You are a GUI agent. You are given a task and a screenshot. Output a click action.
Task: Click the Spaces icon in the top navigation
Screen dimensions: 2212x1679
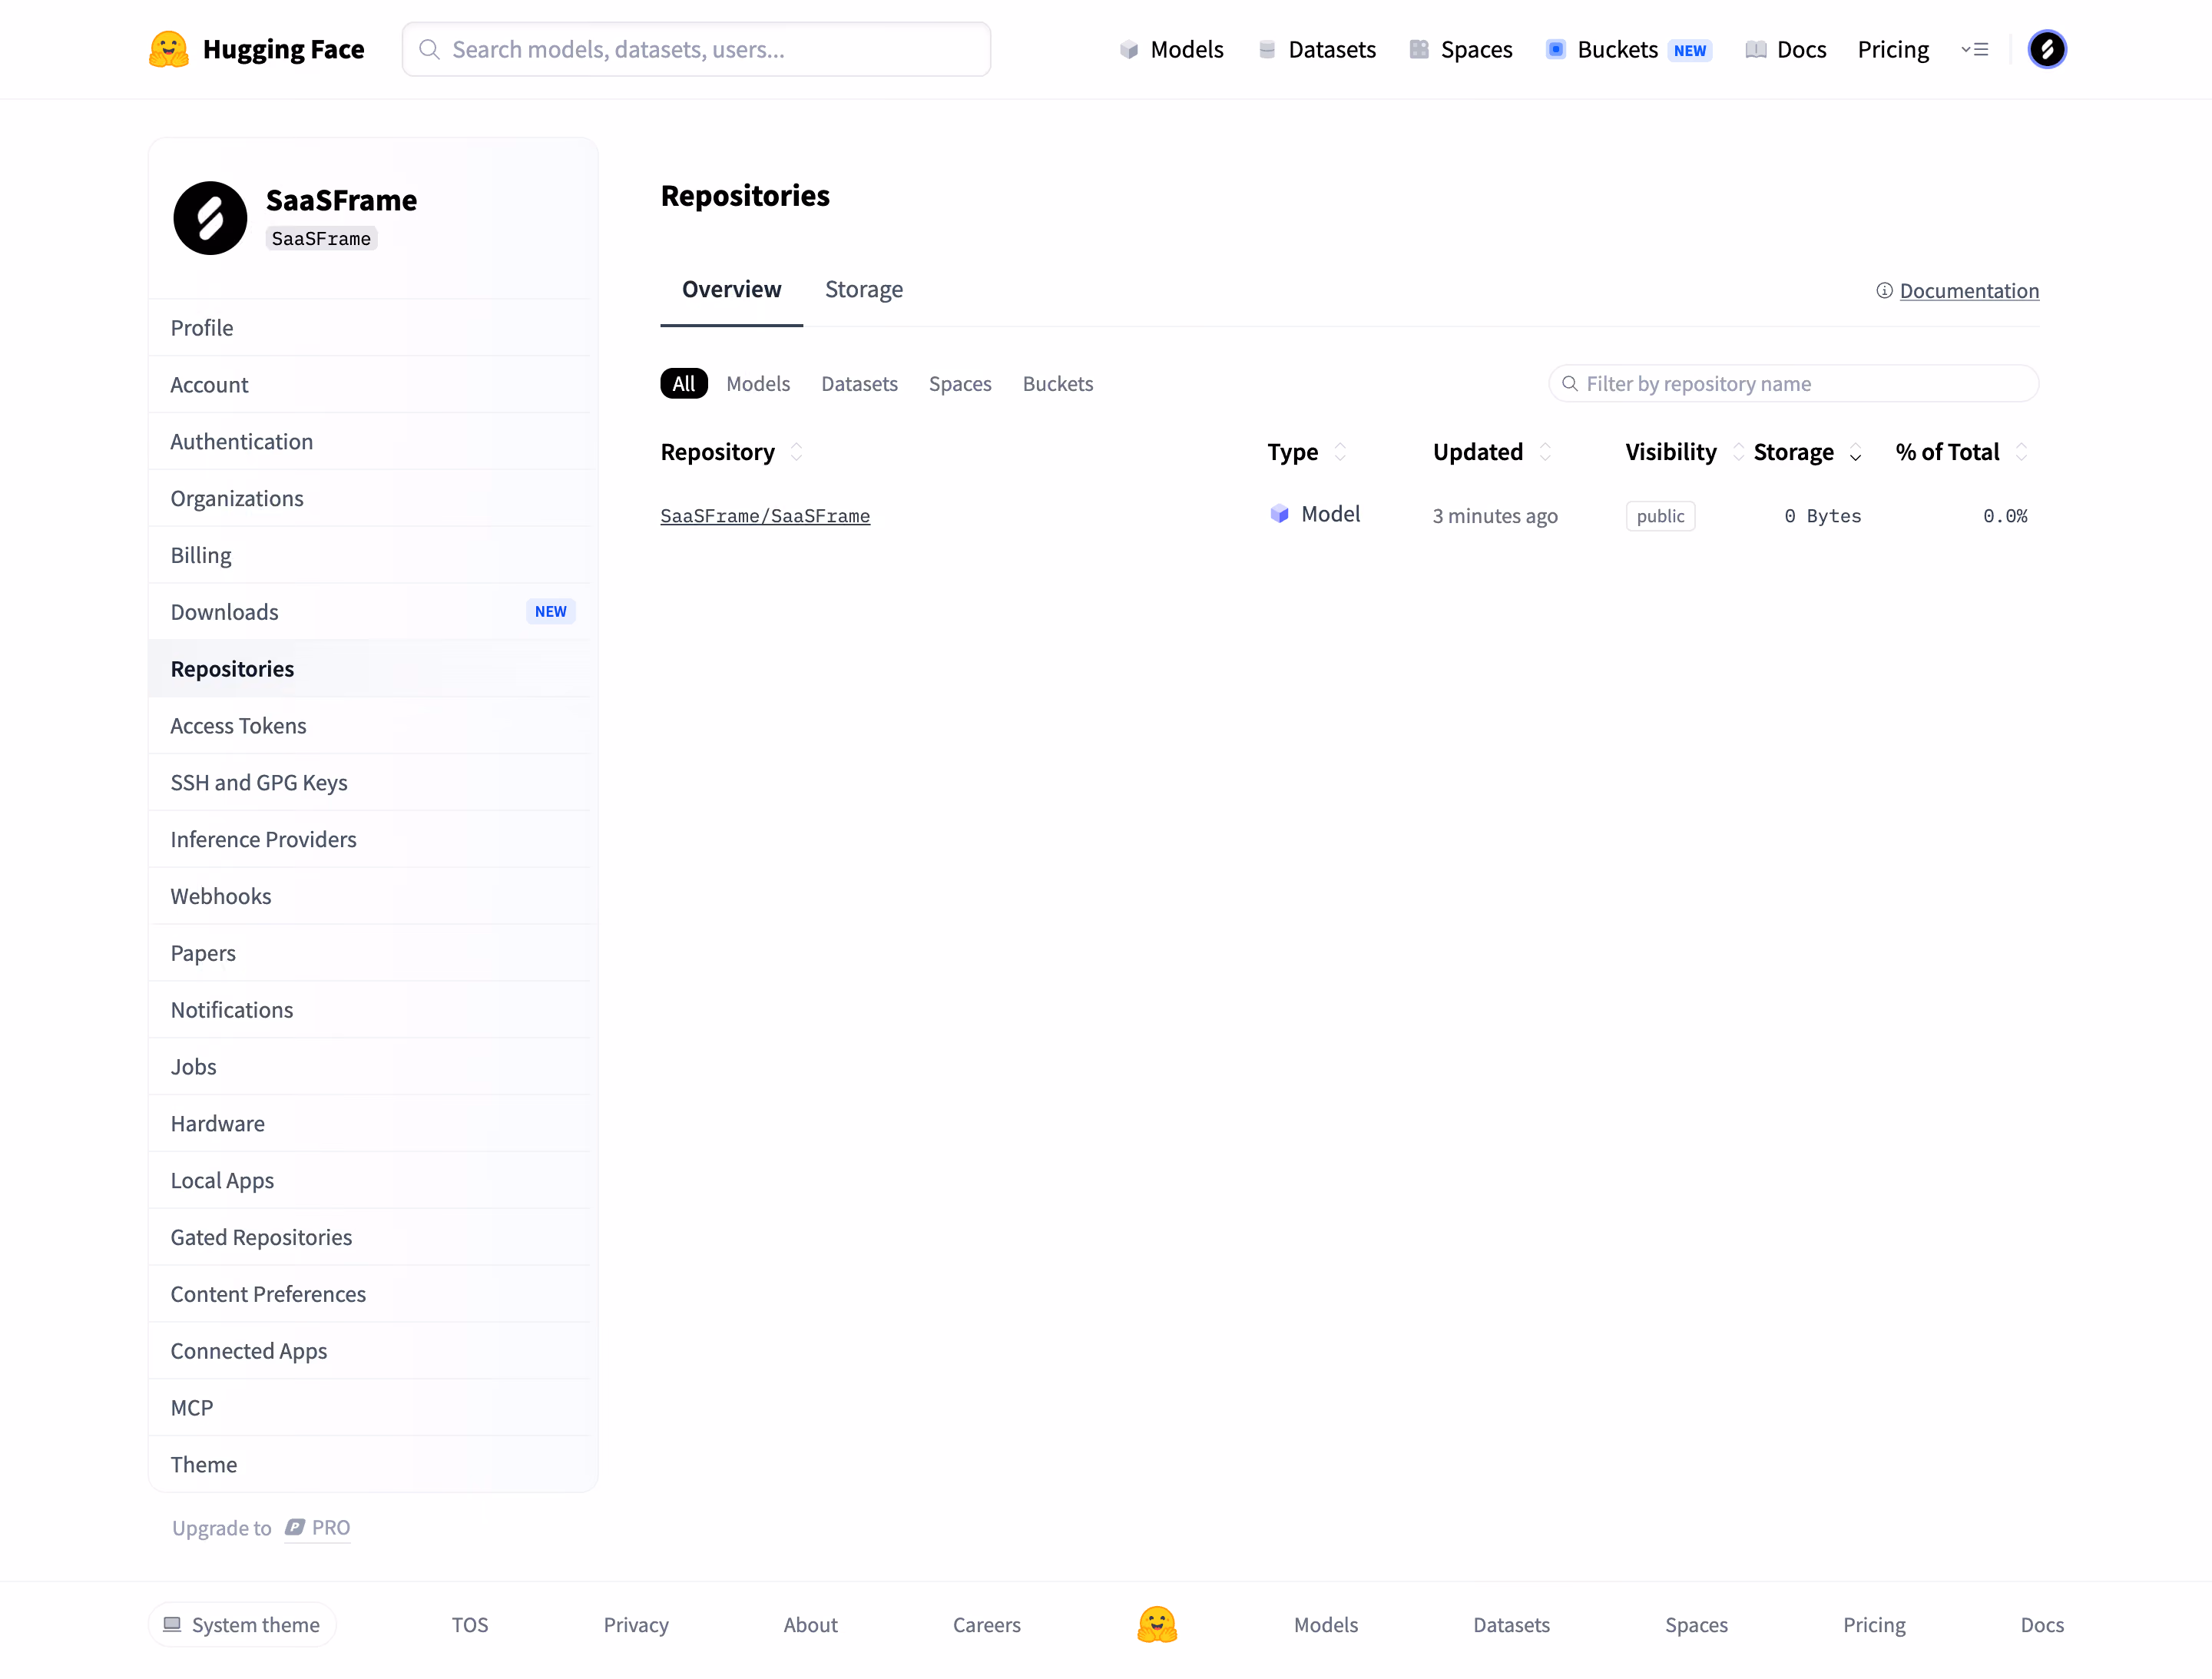(x=1418, y=50)
